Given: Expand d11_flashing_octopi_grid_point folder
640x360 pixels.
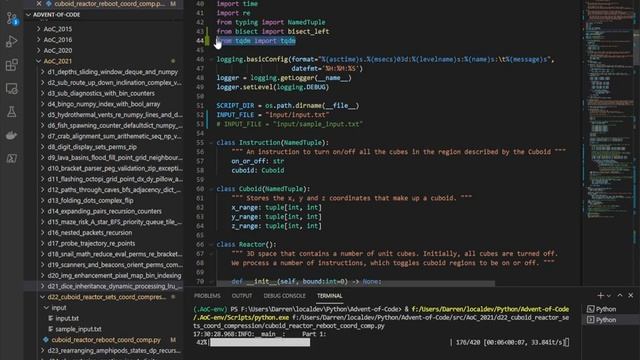Looking at the screenshot, I should pos(42,179).
